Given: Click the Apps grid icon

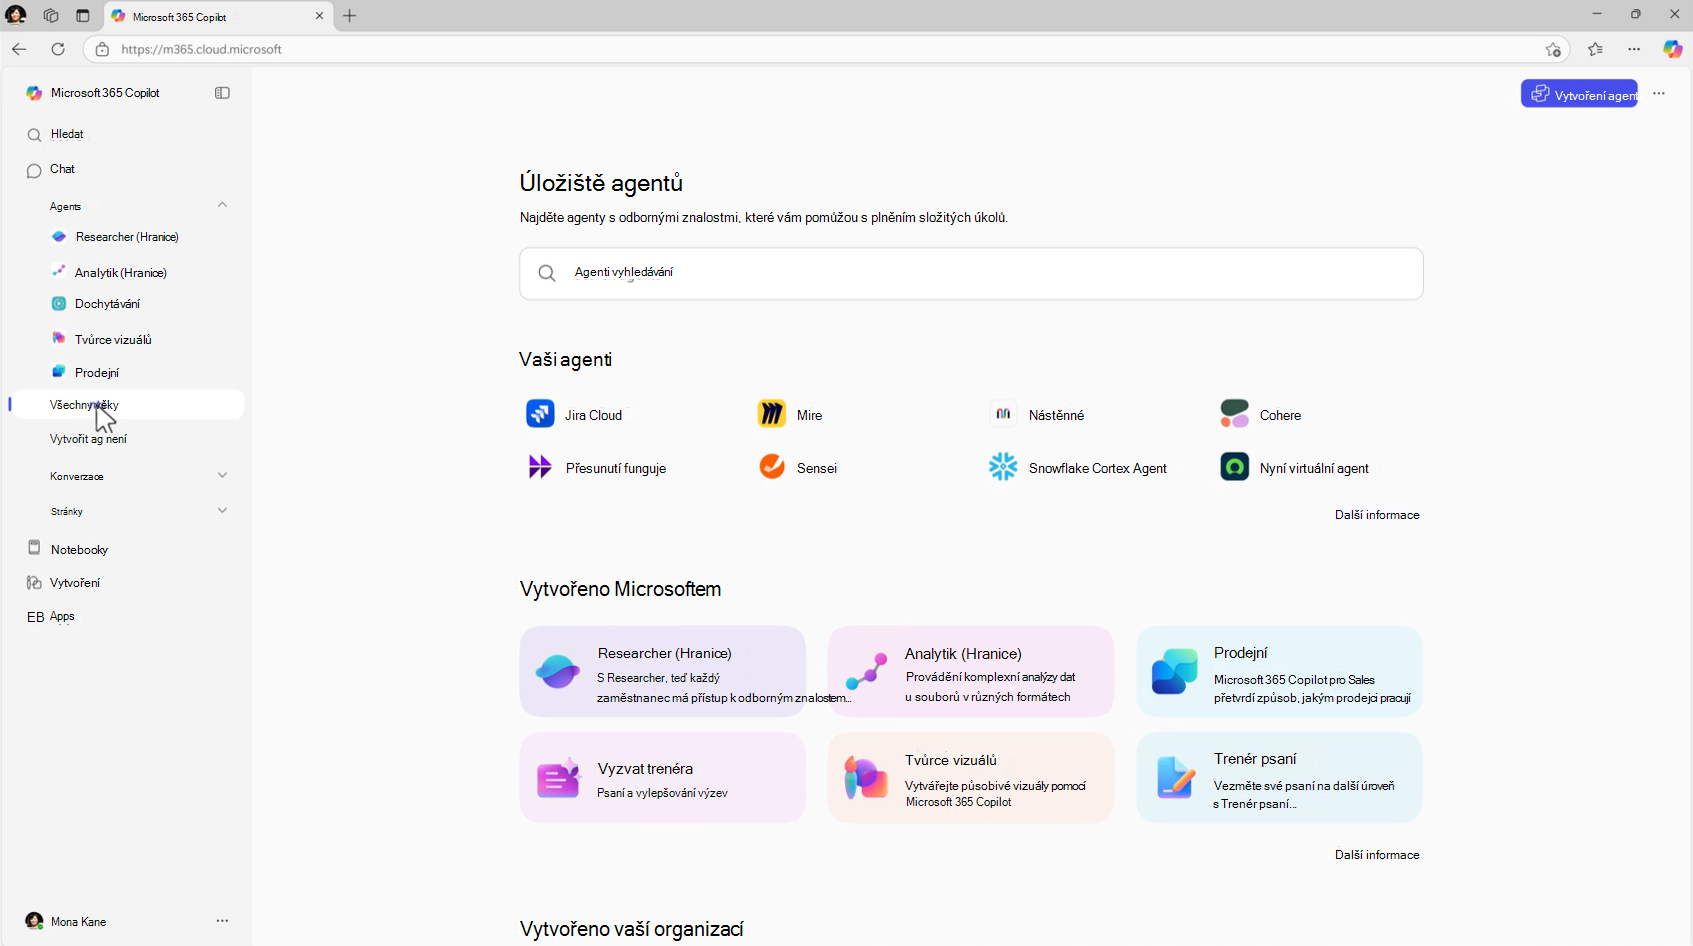Looking at the screenshot, I should point(35,617).
